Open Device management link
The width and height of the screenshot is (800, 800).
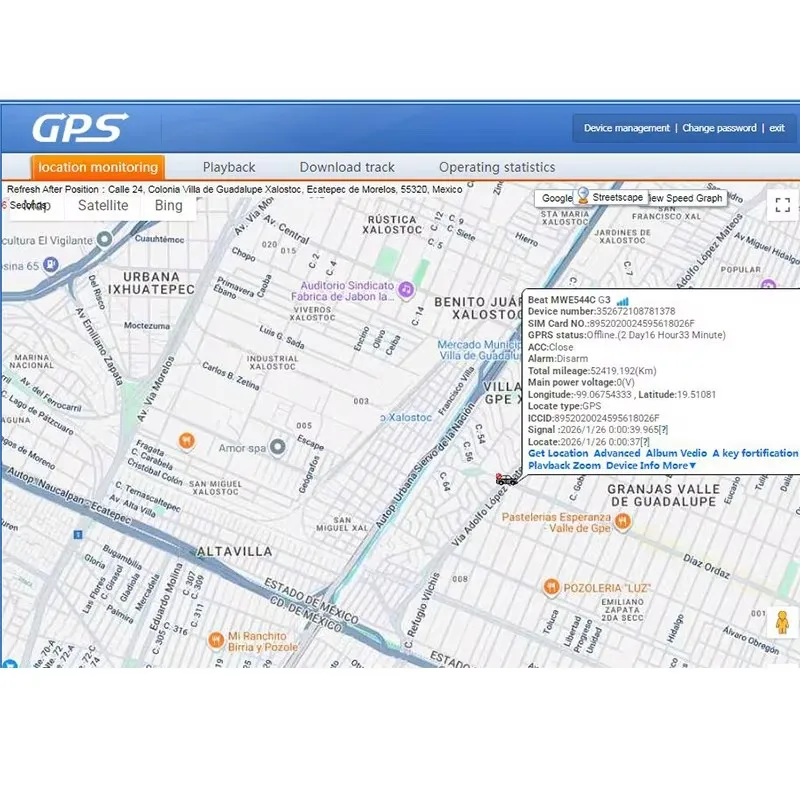(627, 128)
